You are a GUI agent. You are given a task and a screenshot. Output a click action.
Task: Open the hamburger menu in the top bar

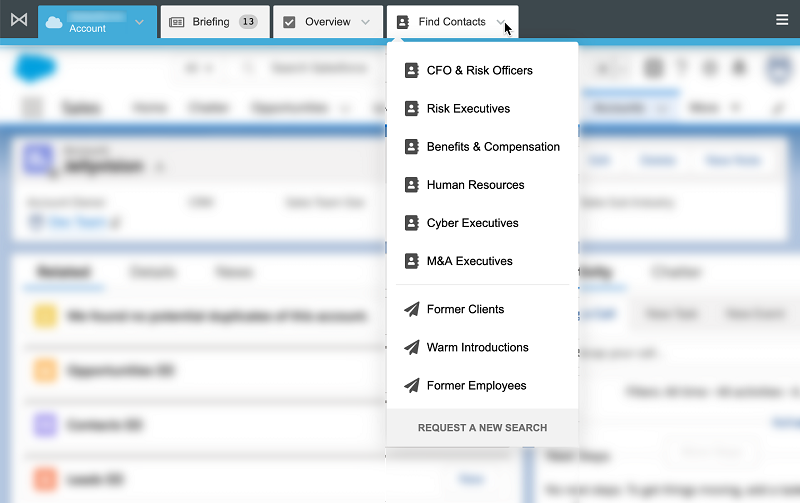[x=782, y=20]
